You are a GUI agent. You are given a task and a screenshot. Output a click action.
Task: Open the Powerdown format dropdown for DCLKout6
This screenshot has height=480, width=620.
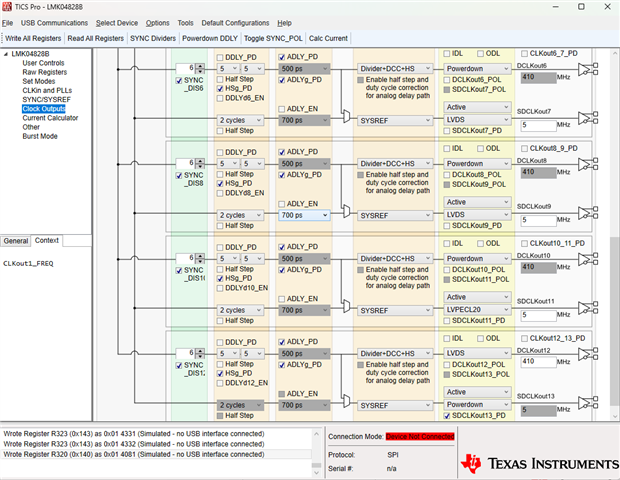(477, 68)
